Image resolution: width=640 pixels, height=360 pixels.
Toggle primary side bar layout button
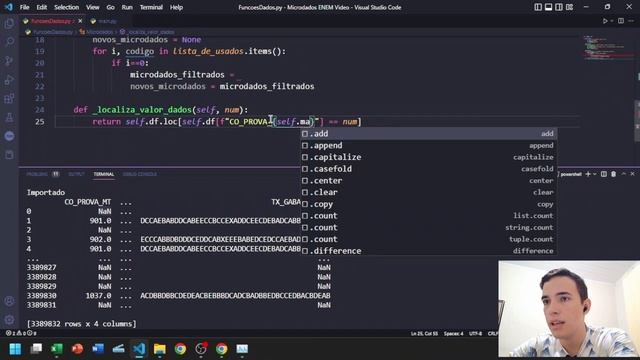538,7
